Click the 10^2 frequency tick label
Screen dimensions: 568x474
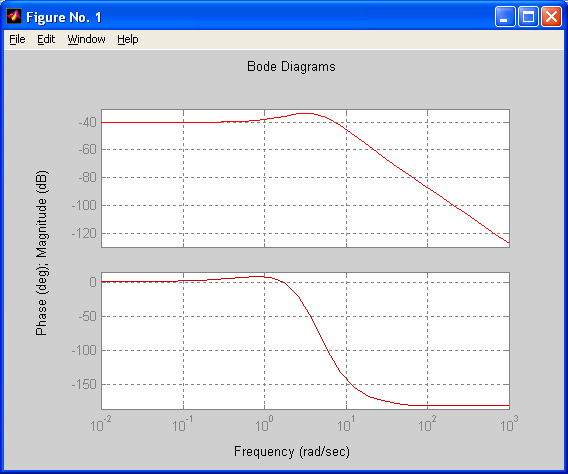(427, 424)
